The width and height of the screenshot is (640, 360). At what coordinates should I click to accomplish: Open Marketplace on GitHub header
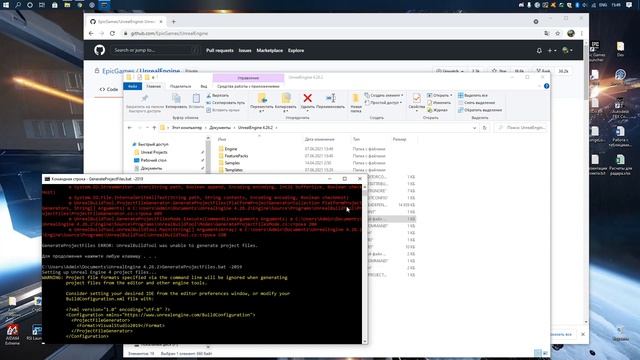pyautogui.click(x=269, y=51)
